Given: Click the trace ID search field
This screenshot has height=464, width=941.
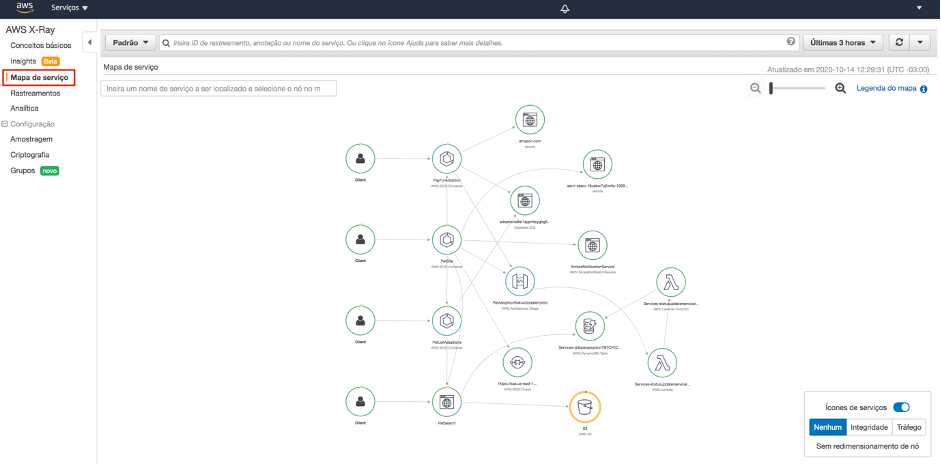Looking at the screenshot, I should (x=477, y=43).
